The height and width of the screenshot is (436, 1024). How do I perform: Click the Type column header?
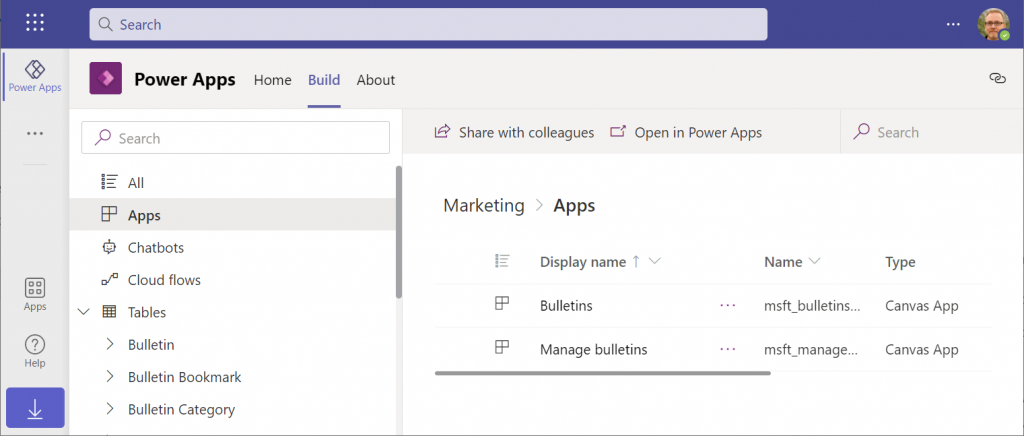[901, 262]
